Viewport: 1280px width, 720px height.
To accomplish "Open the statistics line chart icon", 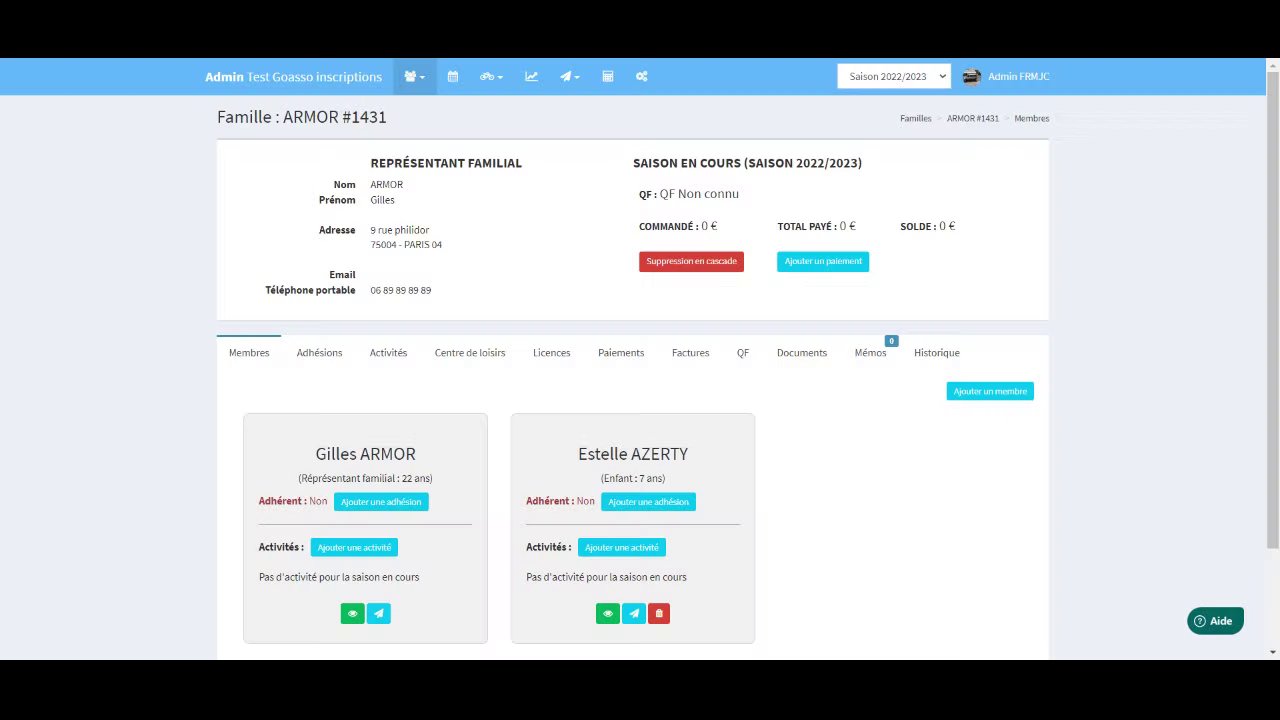I will pos(531,77).
